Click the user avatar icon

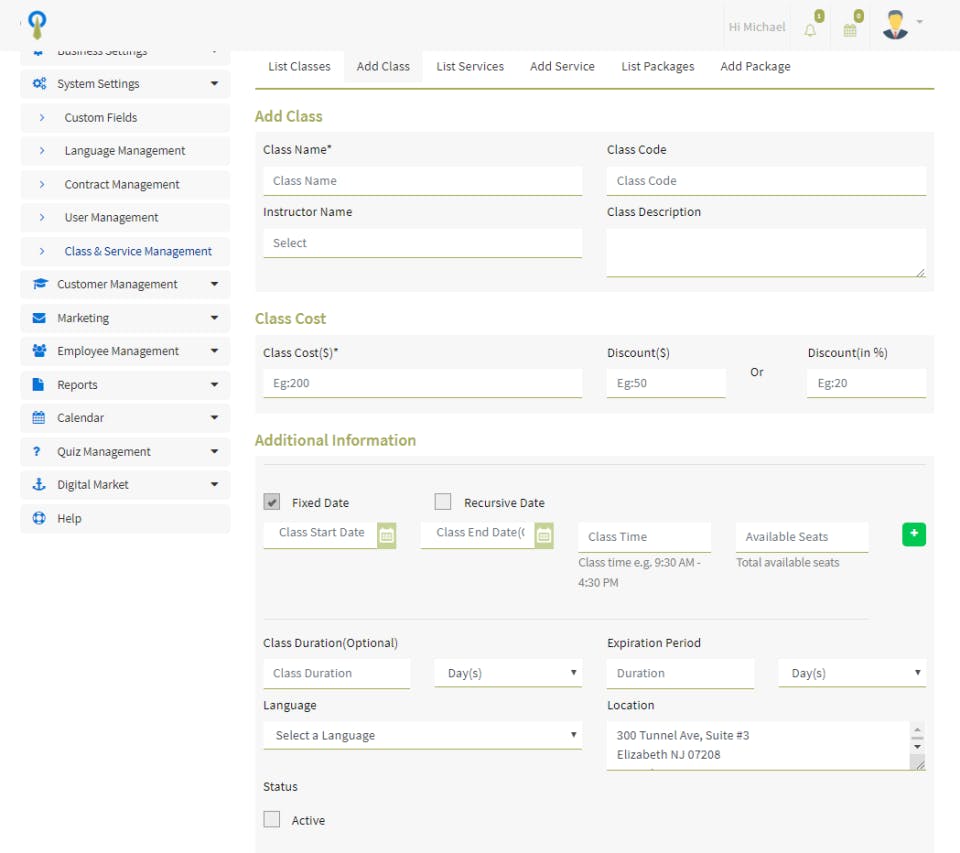pos(895,25)
